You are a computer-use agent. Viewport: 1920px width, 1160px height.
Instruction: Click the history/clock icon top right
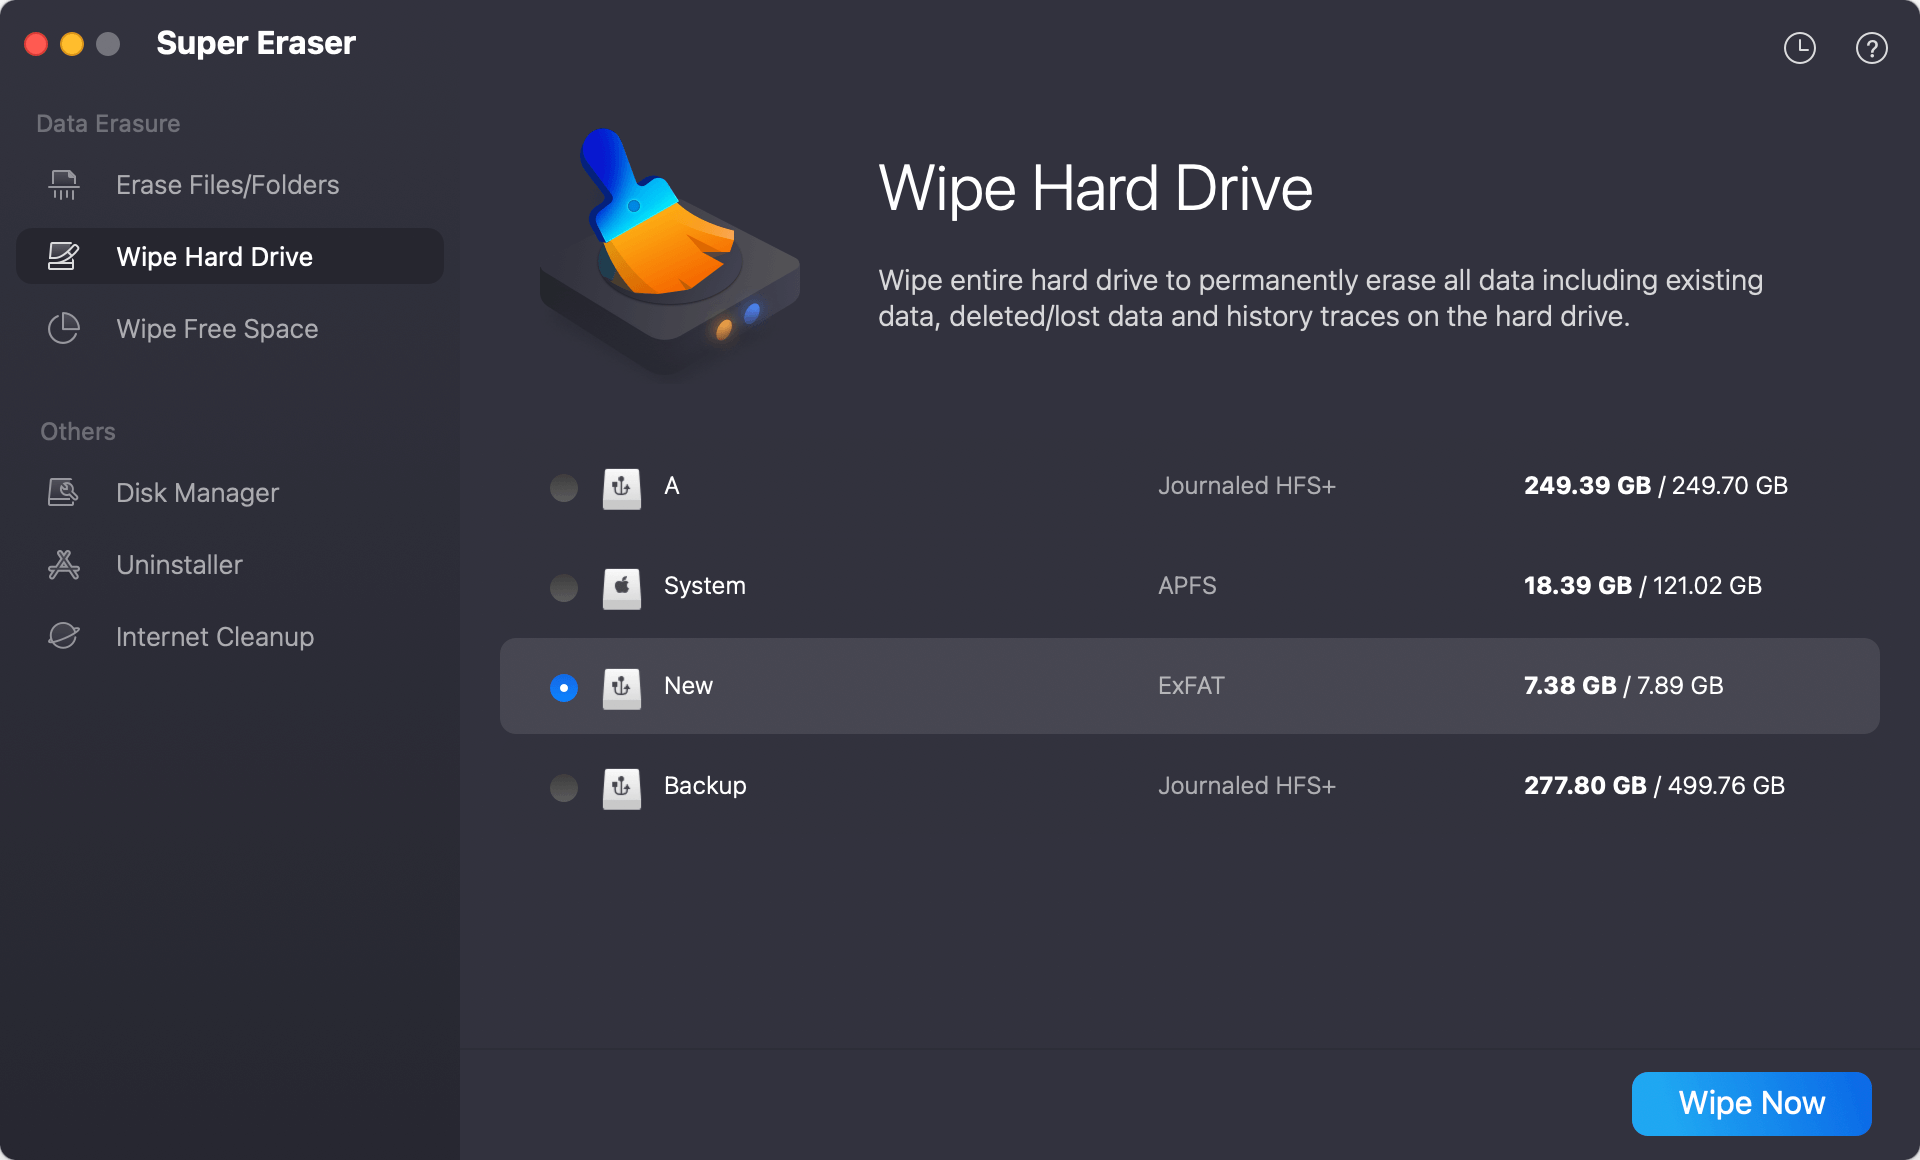[x=1798, y=48]
